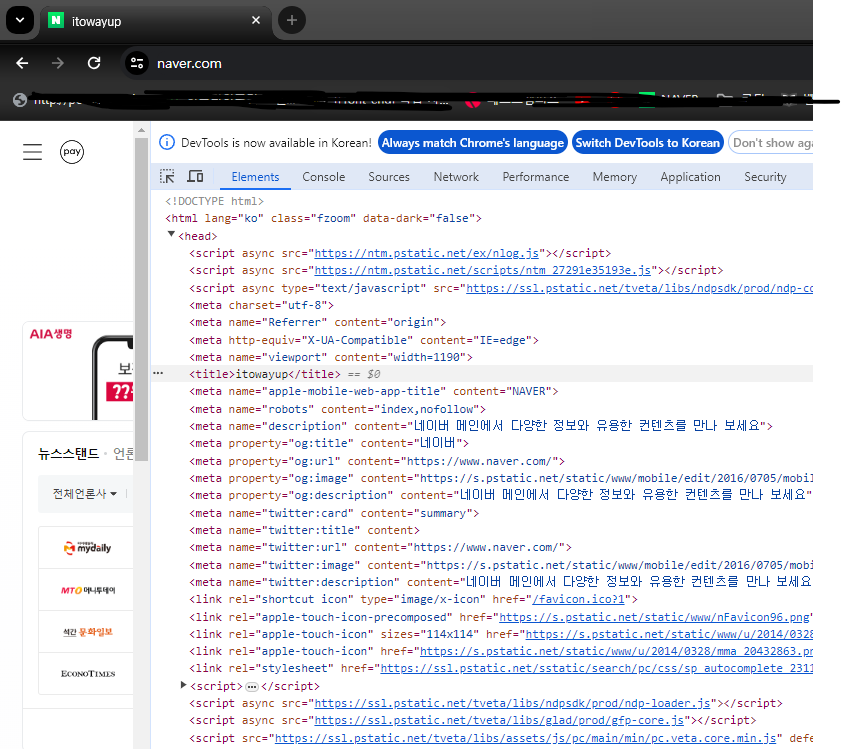Select the html lang="ko" element
Viewport: 841px width, 749px height.
pos(323,218)
